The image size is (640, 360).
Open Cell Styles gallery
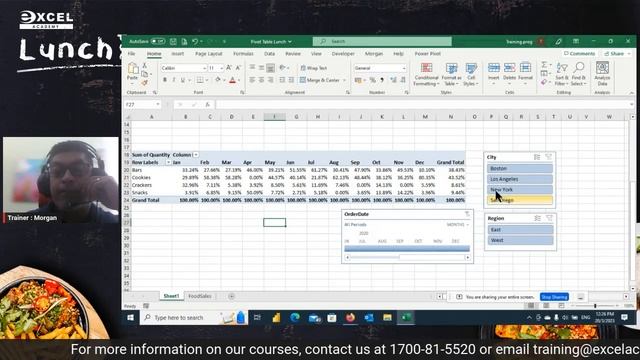(471, 74)
